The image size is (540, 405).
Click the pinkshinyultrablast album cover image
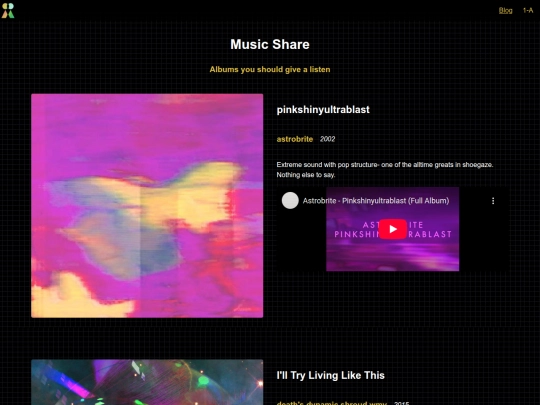tap(147, 206)
